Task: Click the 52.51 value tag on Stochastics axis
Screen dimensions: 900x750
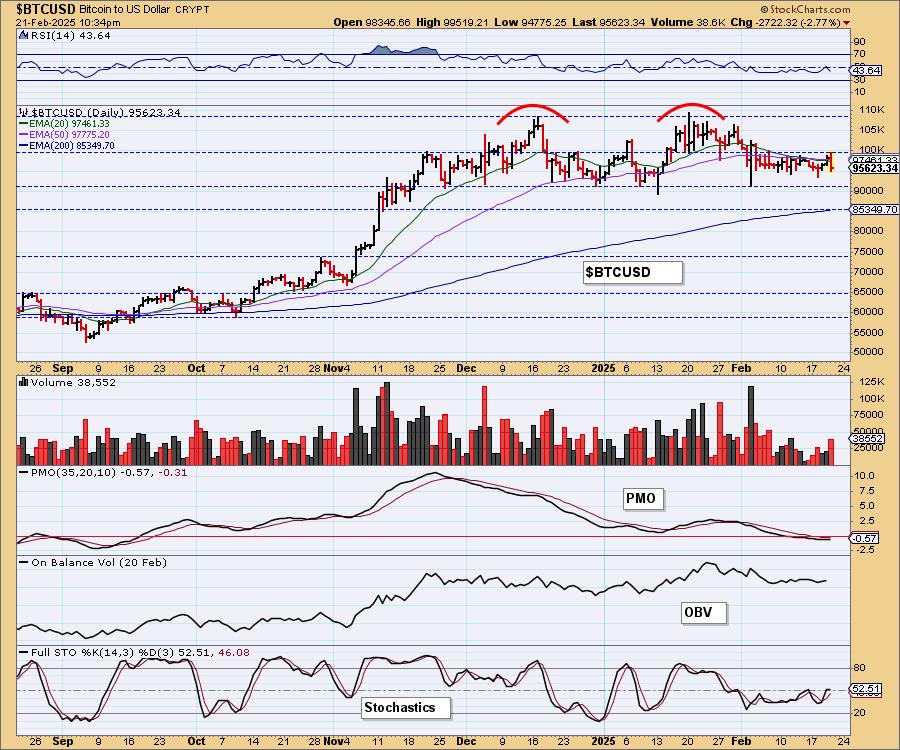Action: (866, 688)
